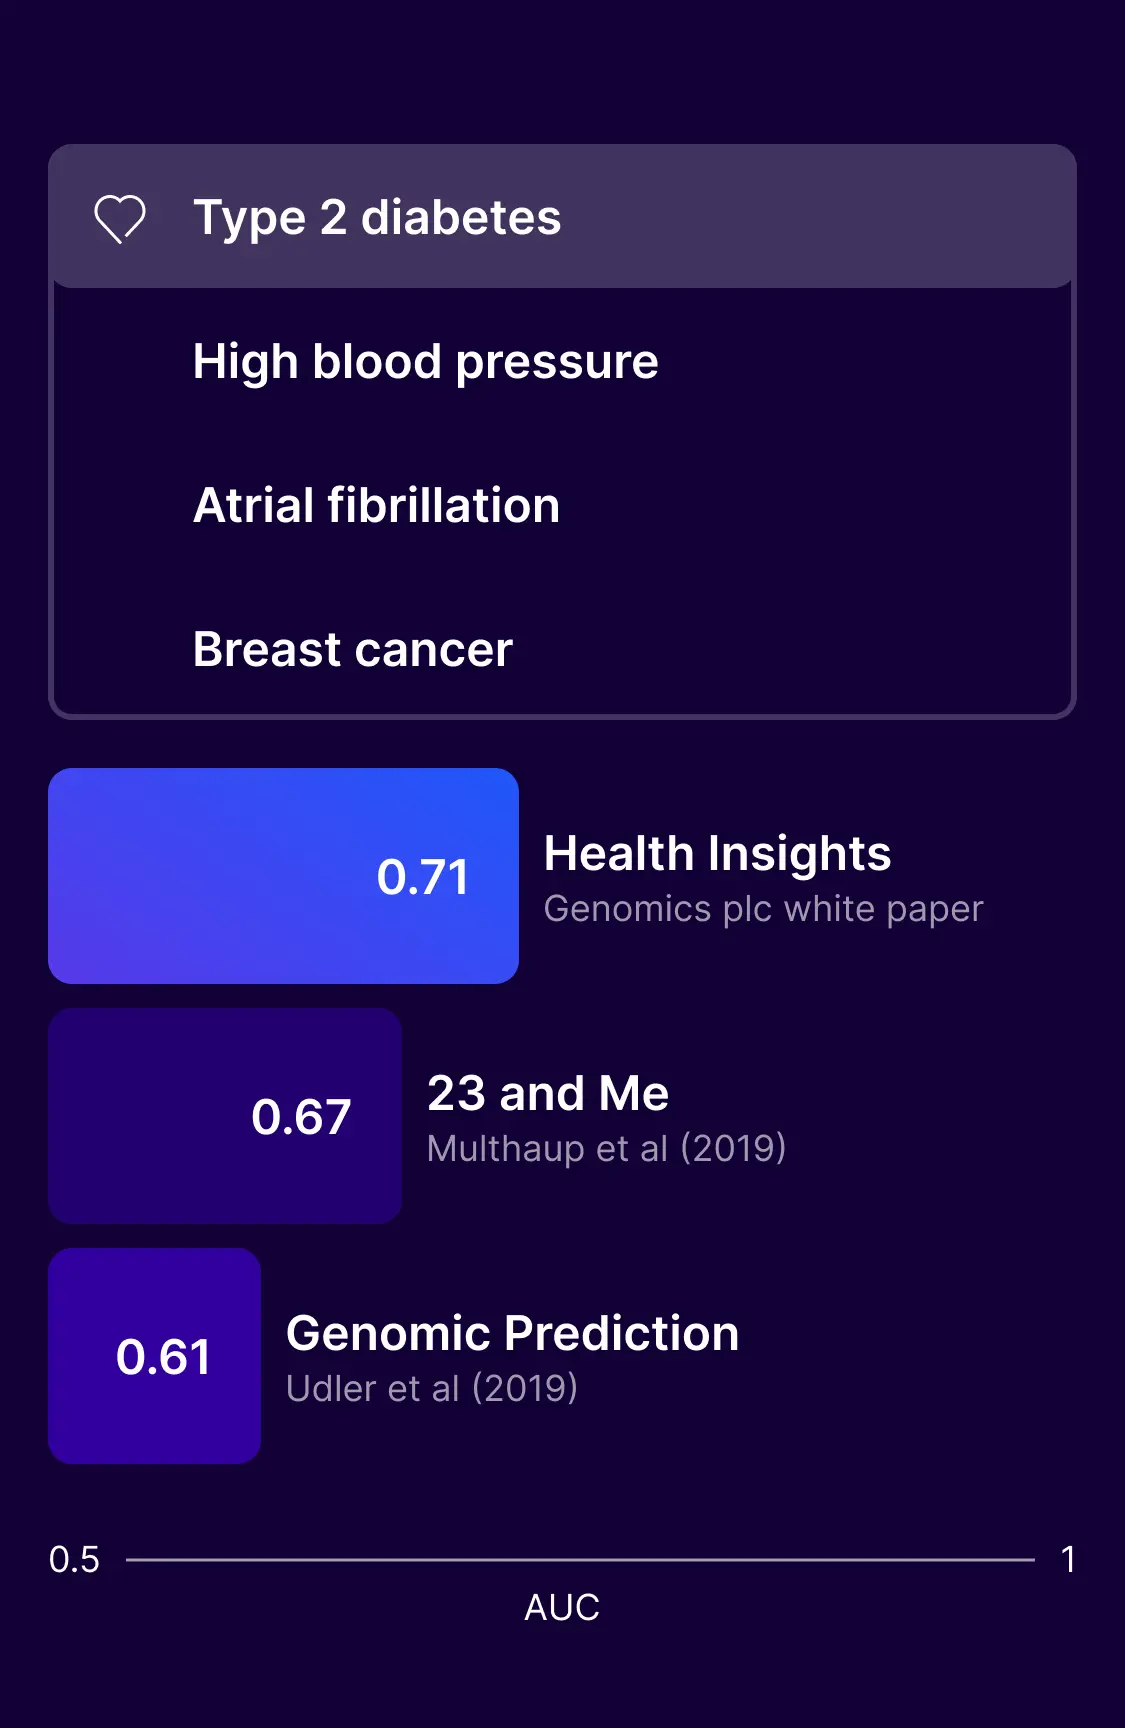Choose High blood pressure from the list
This screenshot has width=1125, height=1728.
(425, 362)
